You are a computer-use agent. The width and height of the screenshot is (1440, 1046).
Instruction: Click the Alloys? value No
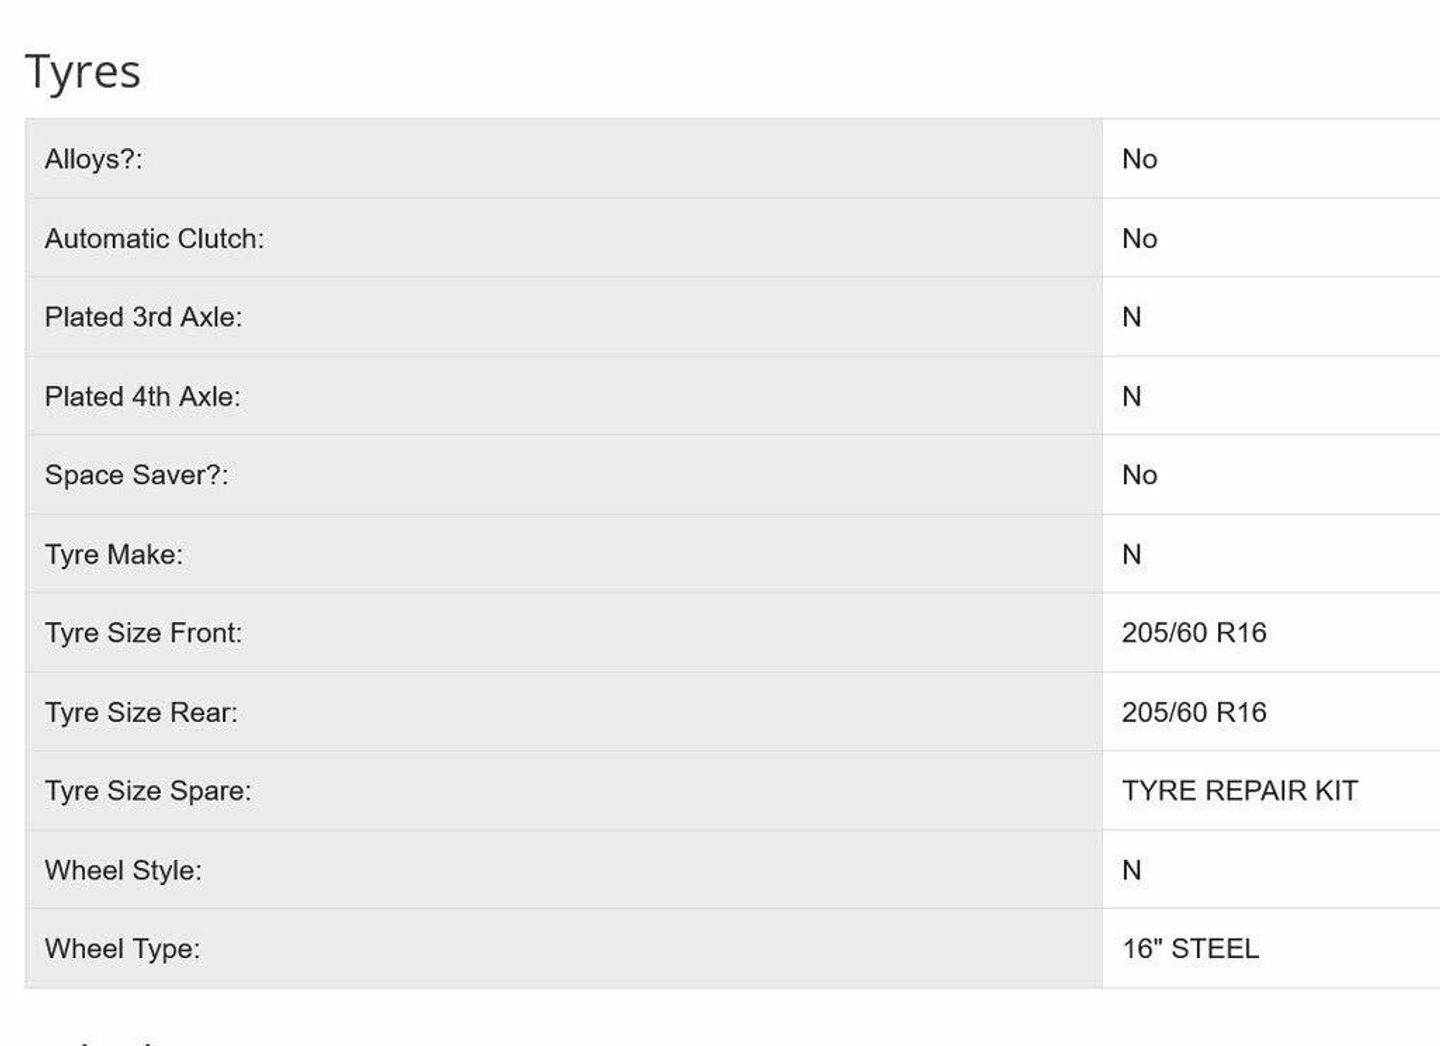point(1139,159)
